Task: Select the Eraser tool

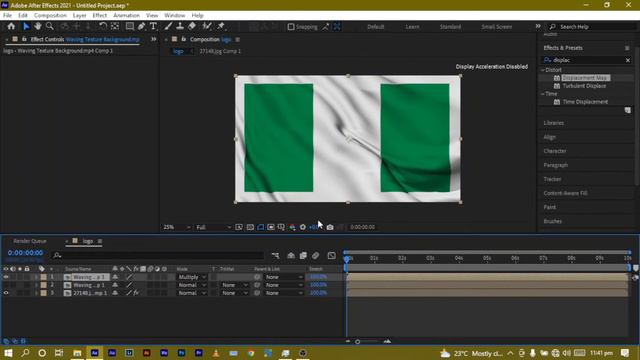Action: click(x=192, y=26)
